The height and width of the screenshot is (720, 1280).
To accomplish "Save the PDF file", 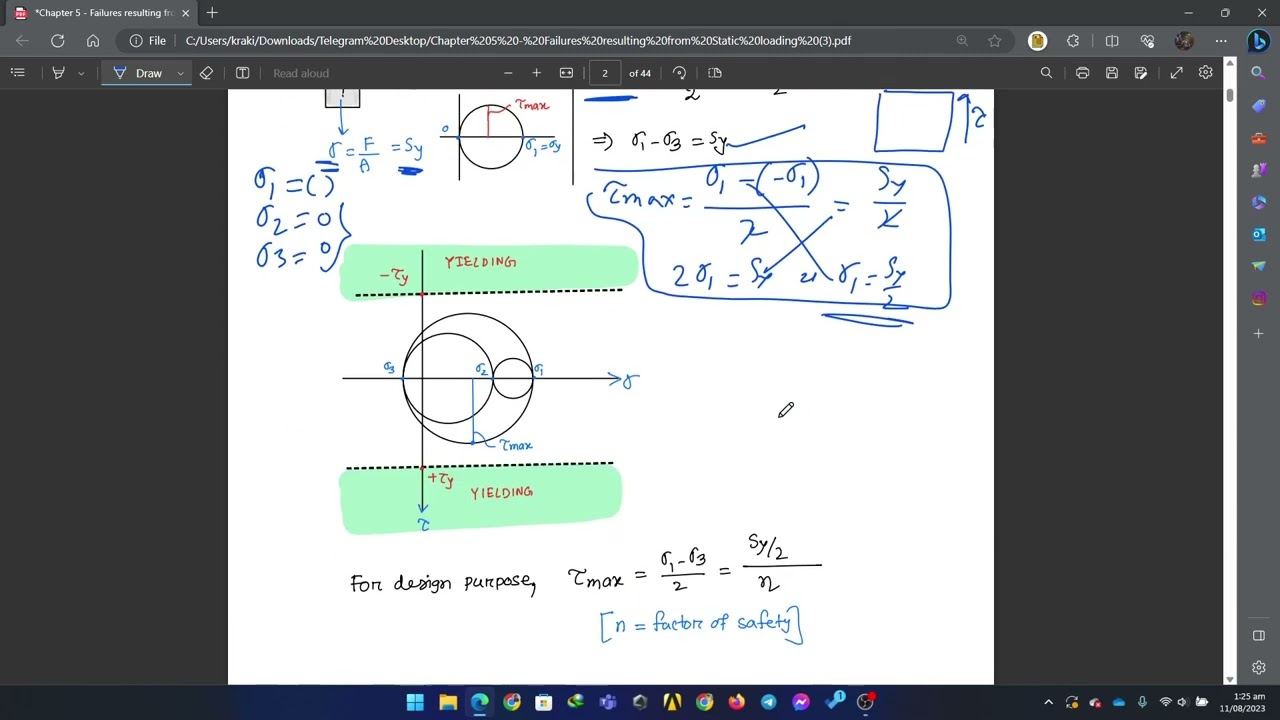I will (x=1111, y=73).
